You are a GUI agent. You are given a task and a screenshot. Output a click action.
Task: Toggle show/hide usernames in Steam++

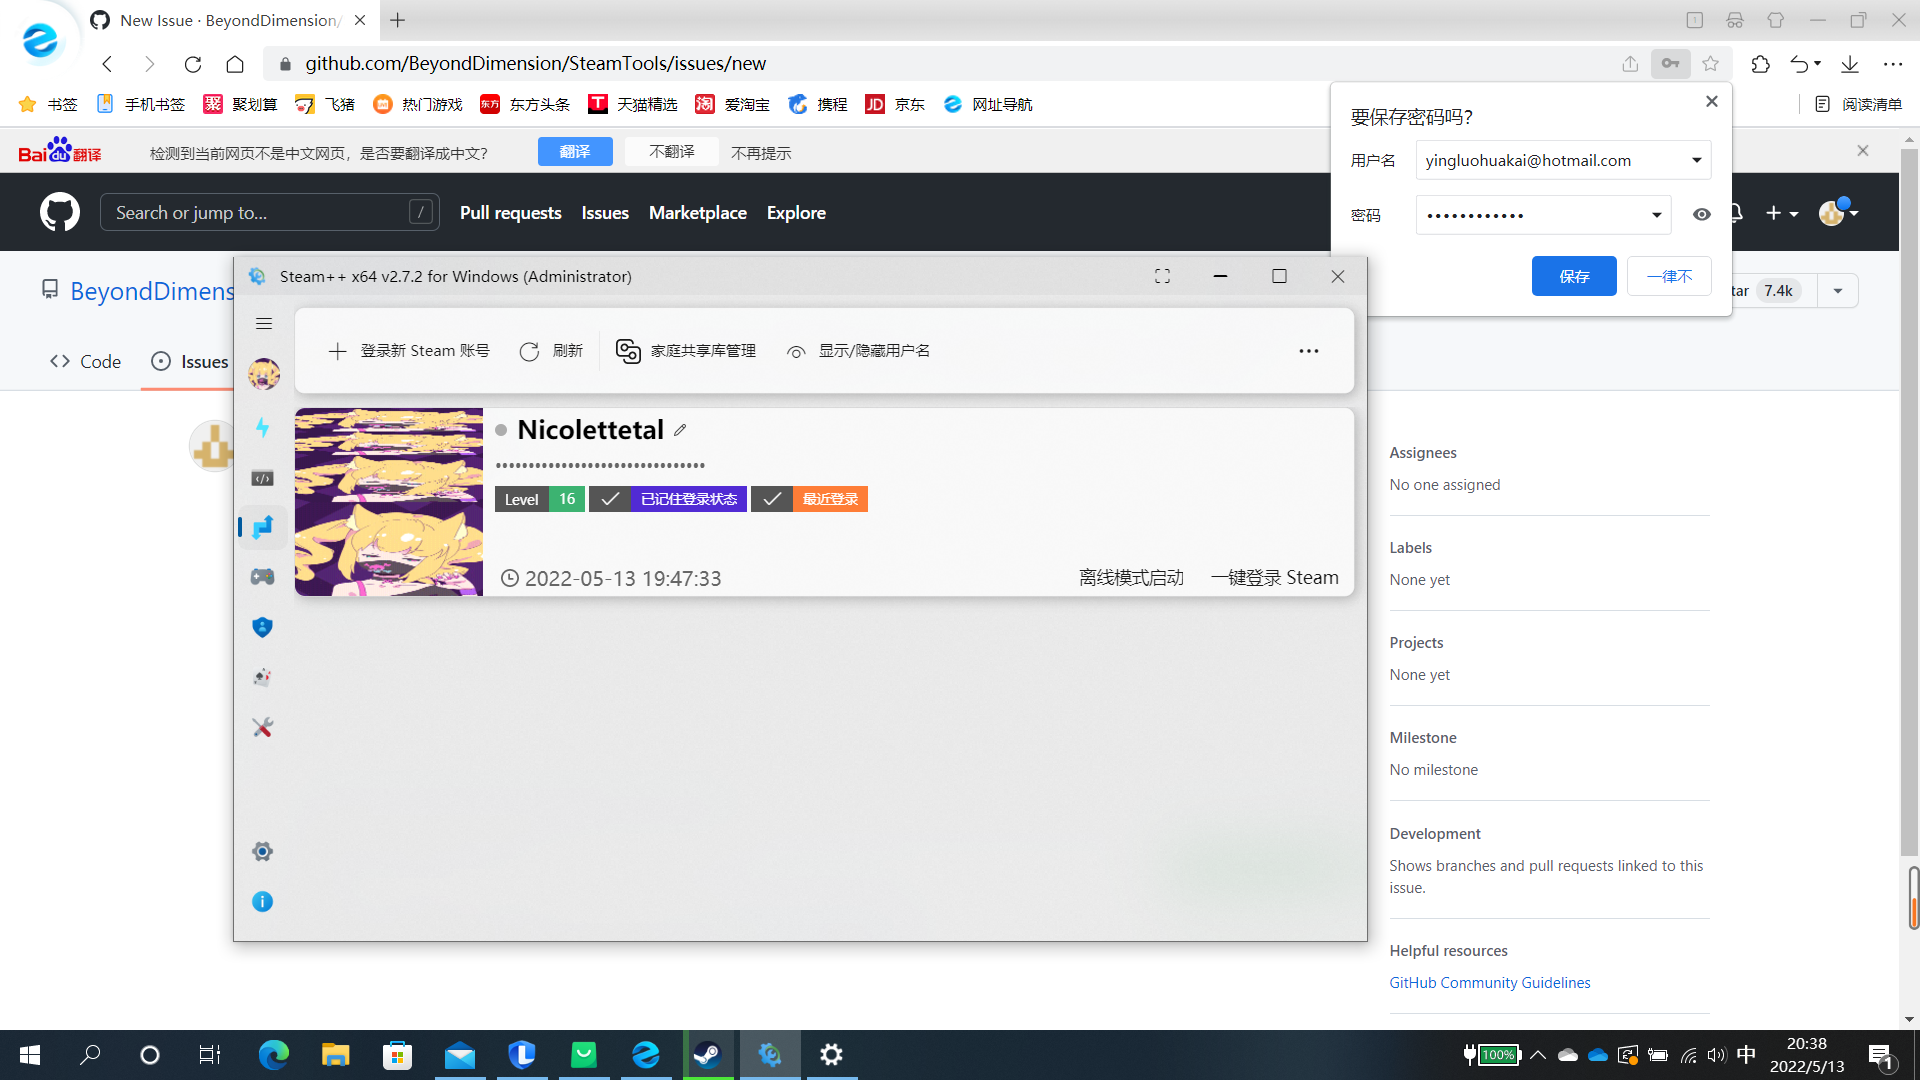tap(859, 351)
